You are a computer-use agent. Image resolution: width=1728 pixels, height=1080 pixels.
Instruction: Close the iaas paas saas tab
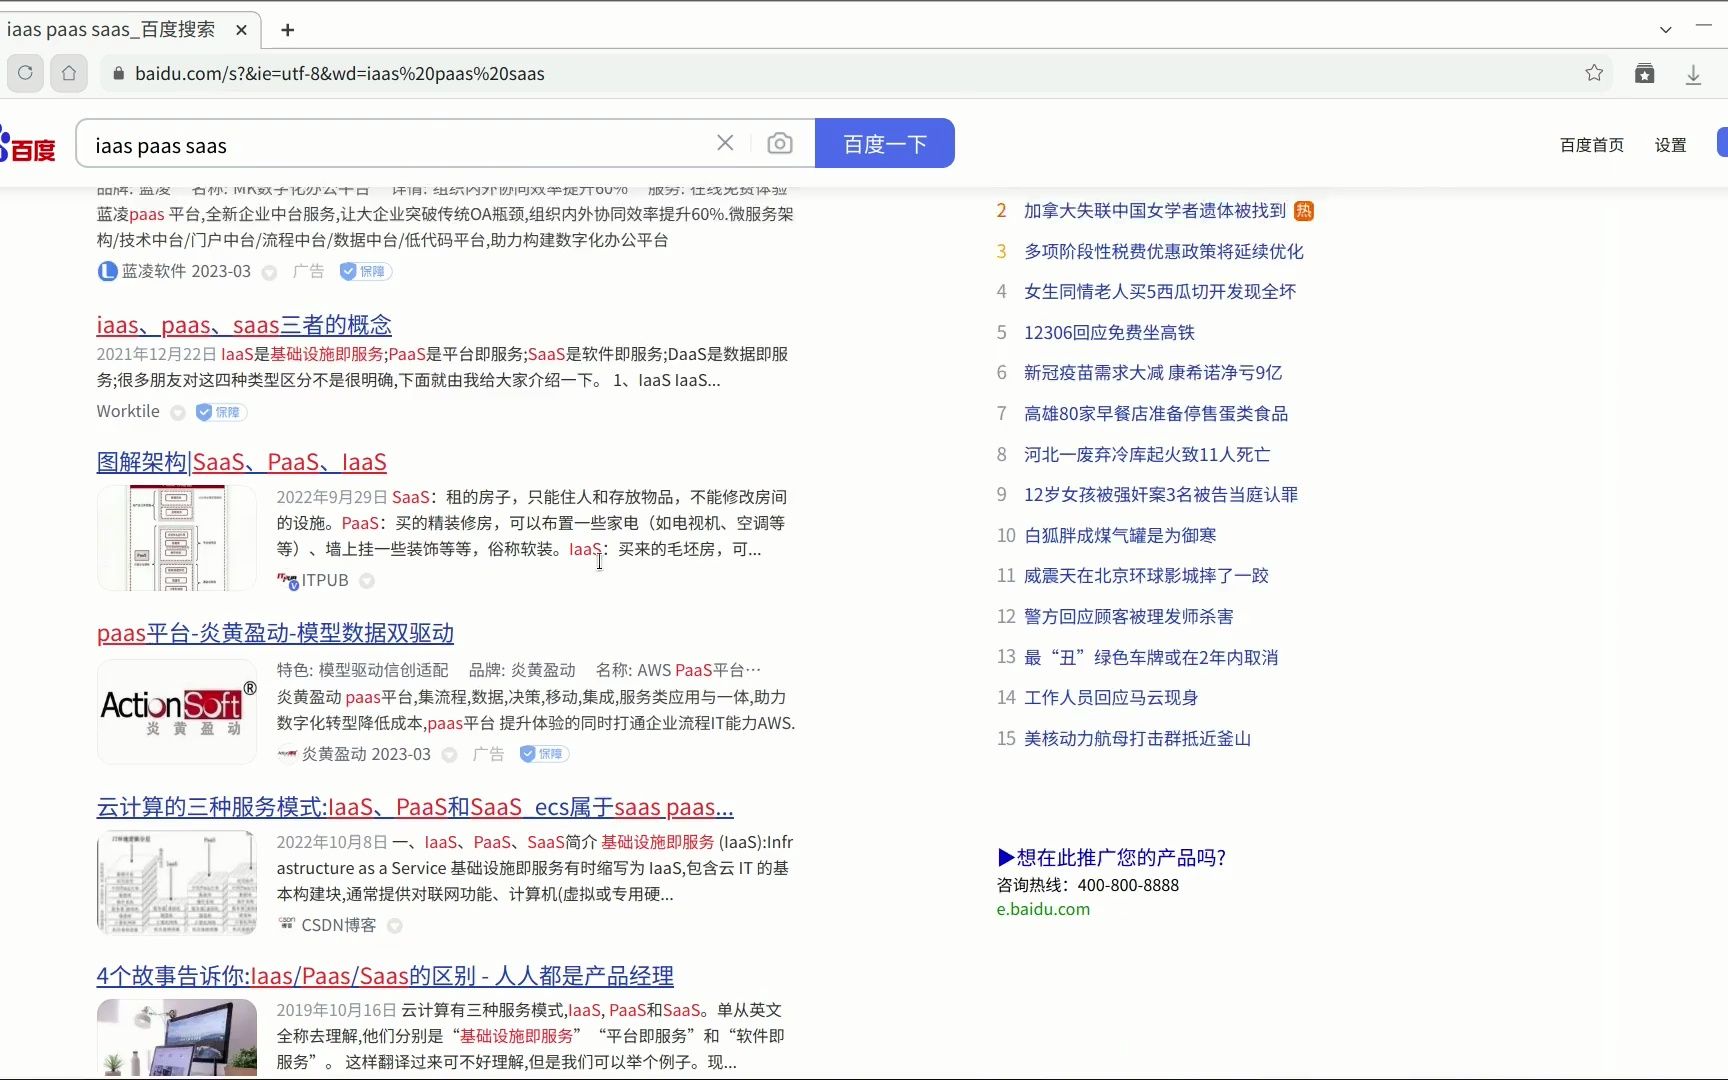pos(241,30)
